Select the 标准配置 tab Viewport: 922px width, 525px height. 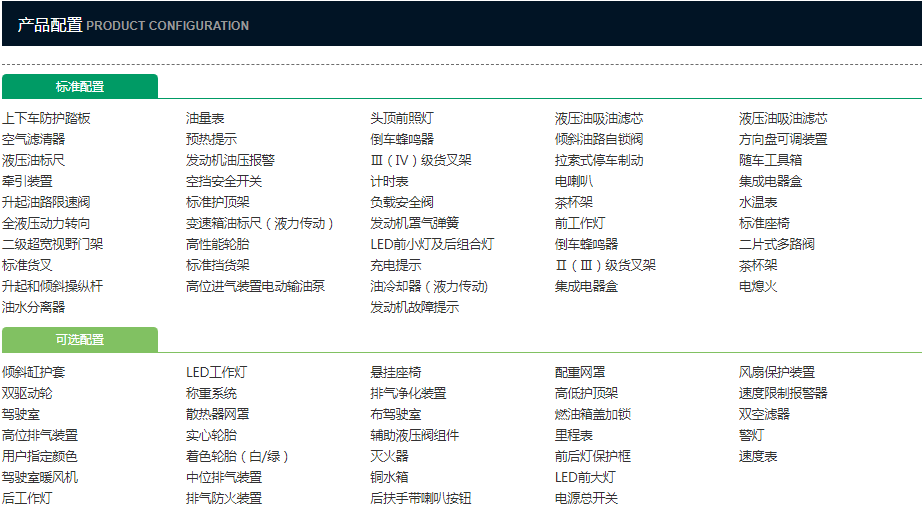[79, 87]
